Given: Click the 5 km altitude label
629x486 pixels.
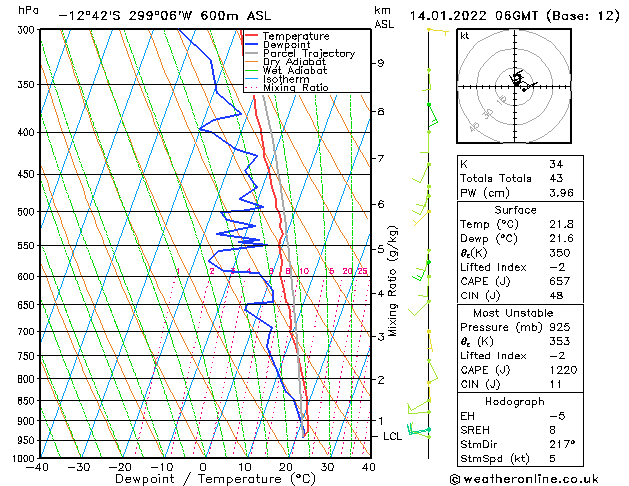Looking at the screenshot, I should pos(380,249).
